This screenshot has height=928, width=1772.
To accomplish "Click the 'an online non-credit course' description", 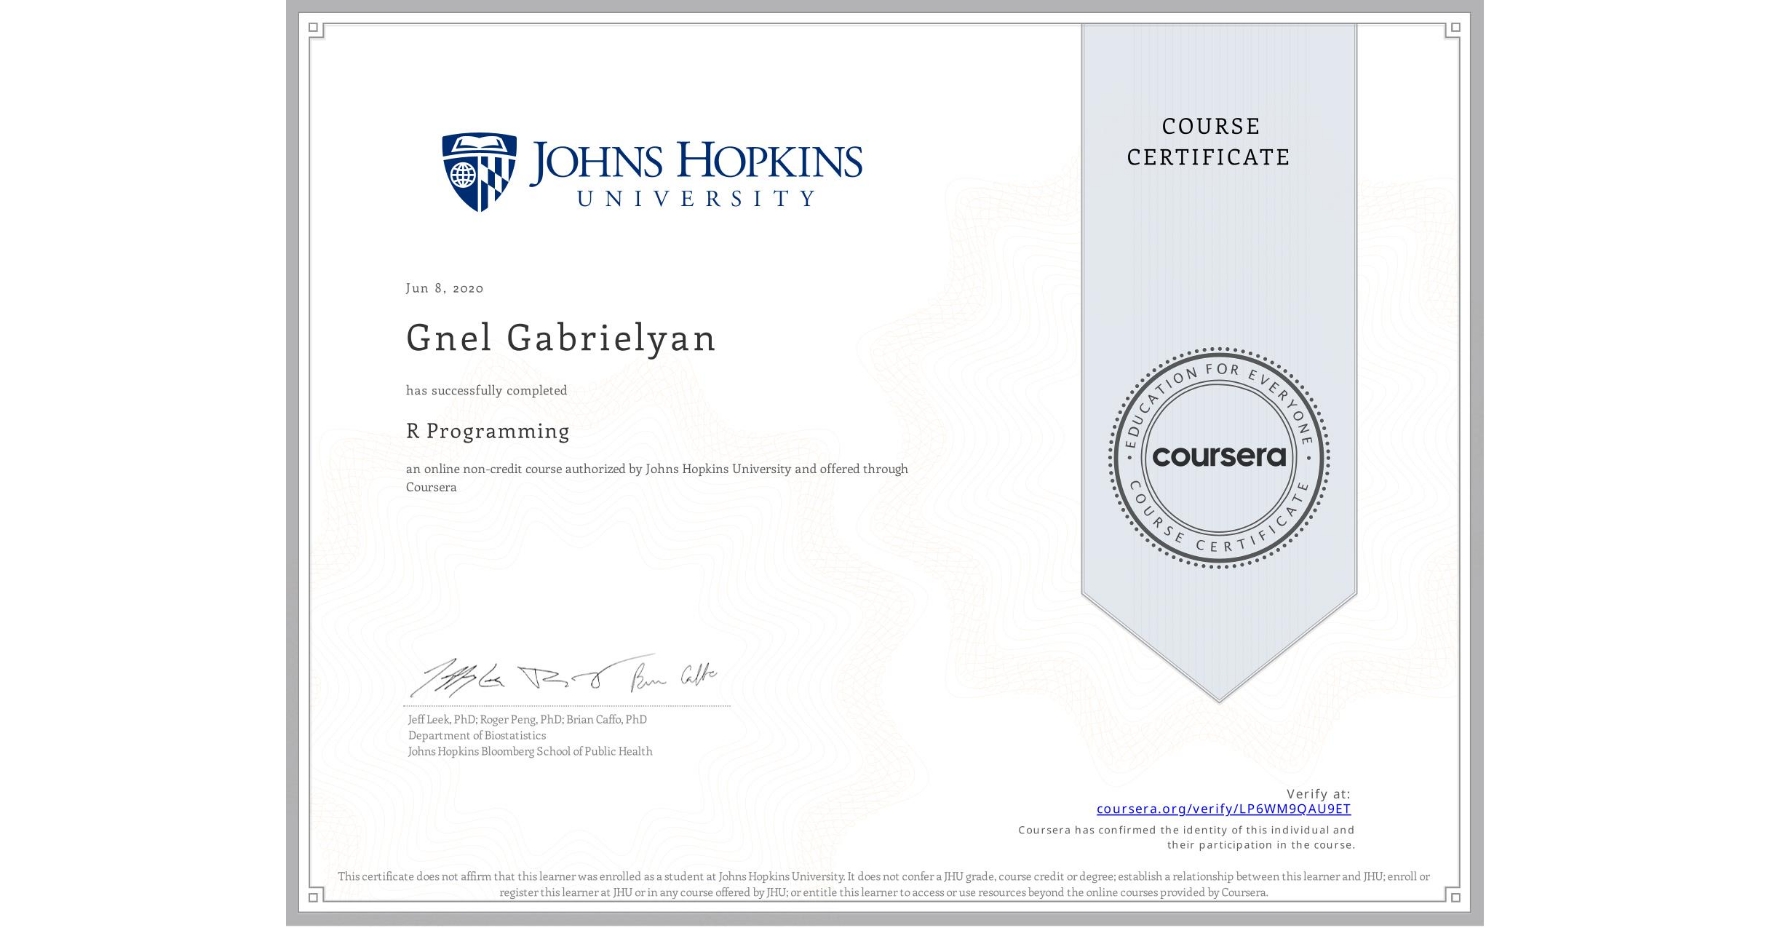I will click(x=657, y=478).
